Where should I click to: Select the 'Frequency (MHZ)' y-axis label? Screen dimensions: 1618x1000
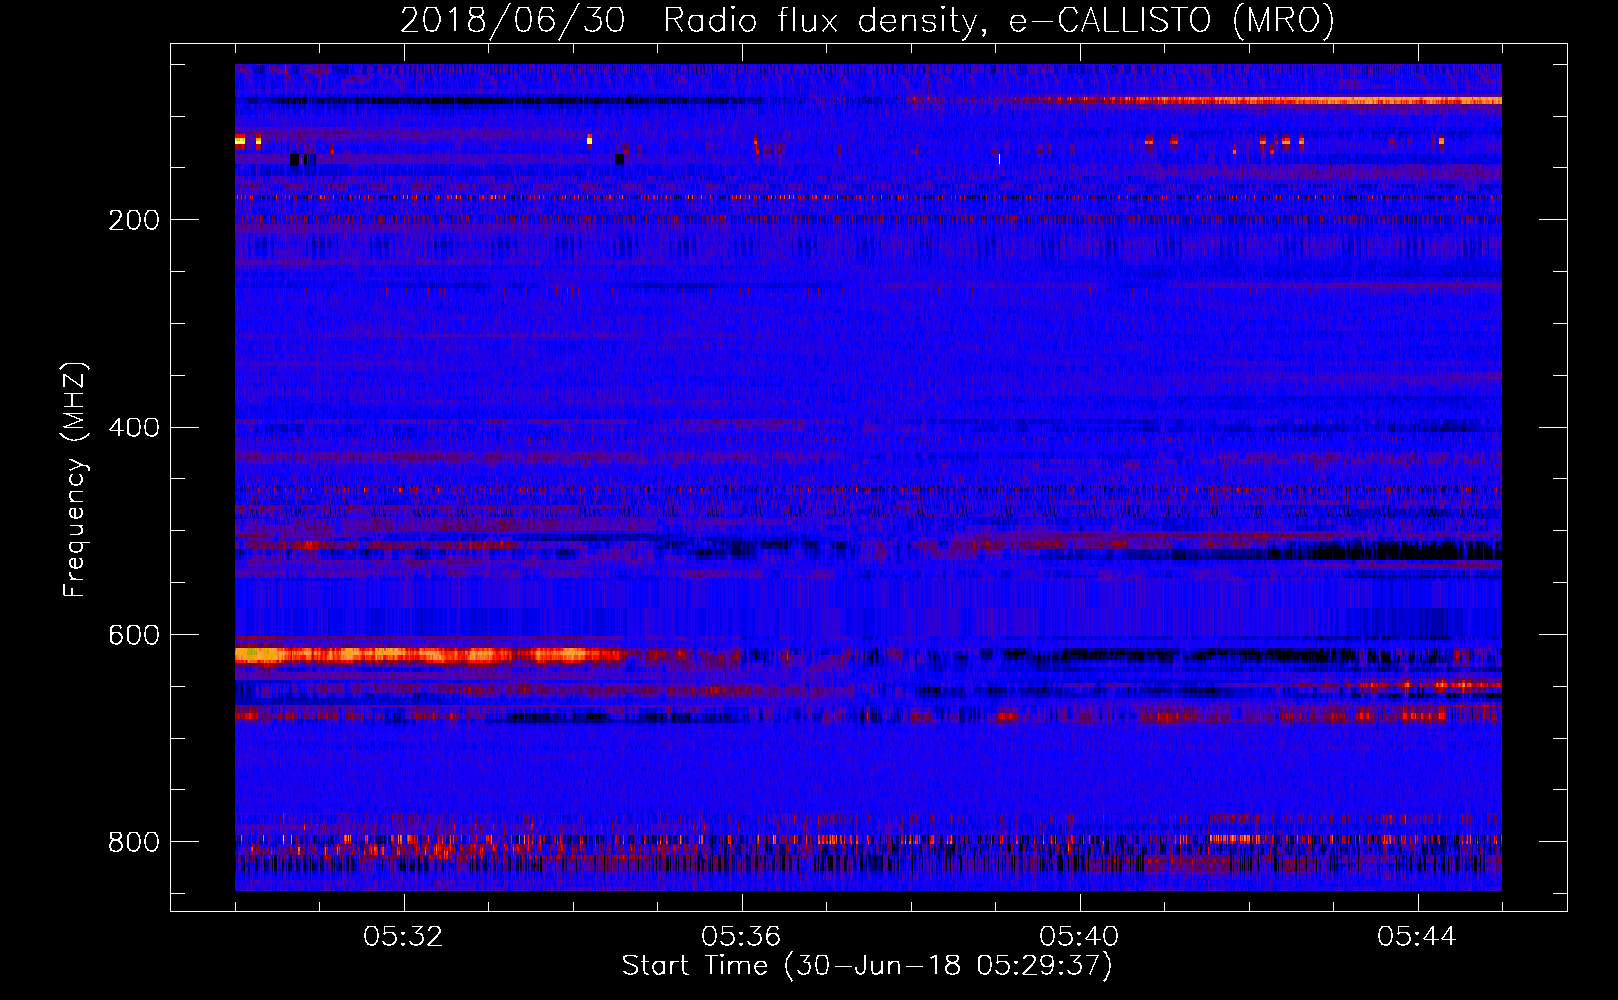75,479
